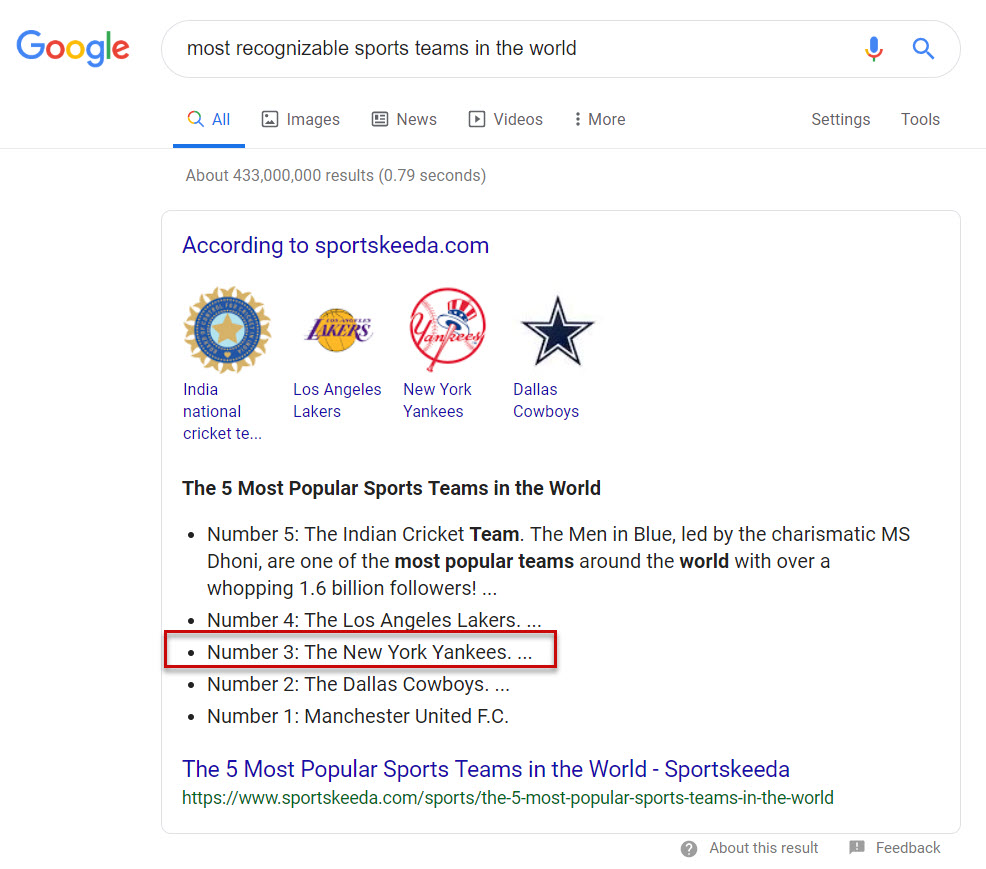Click the About this result question icon
The image size is (986, 869).
(689, 848)
